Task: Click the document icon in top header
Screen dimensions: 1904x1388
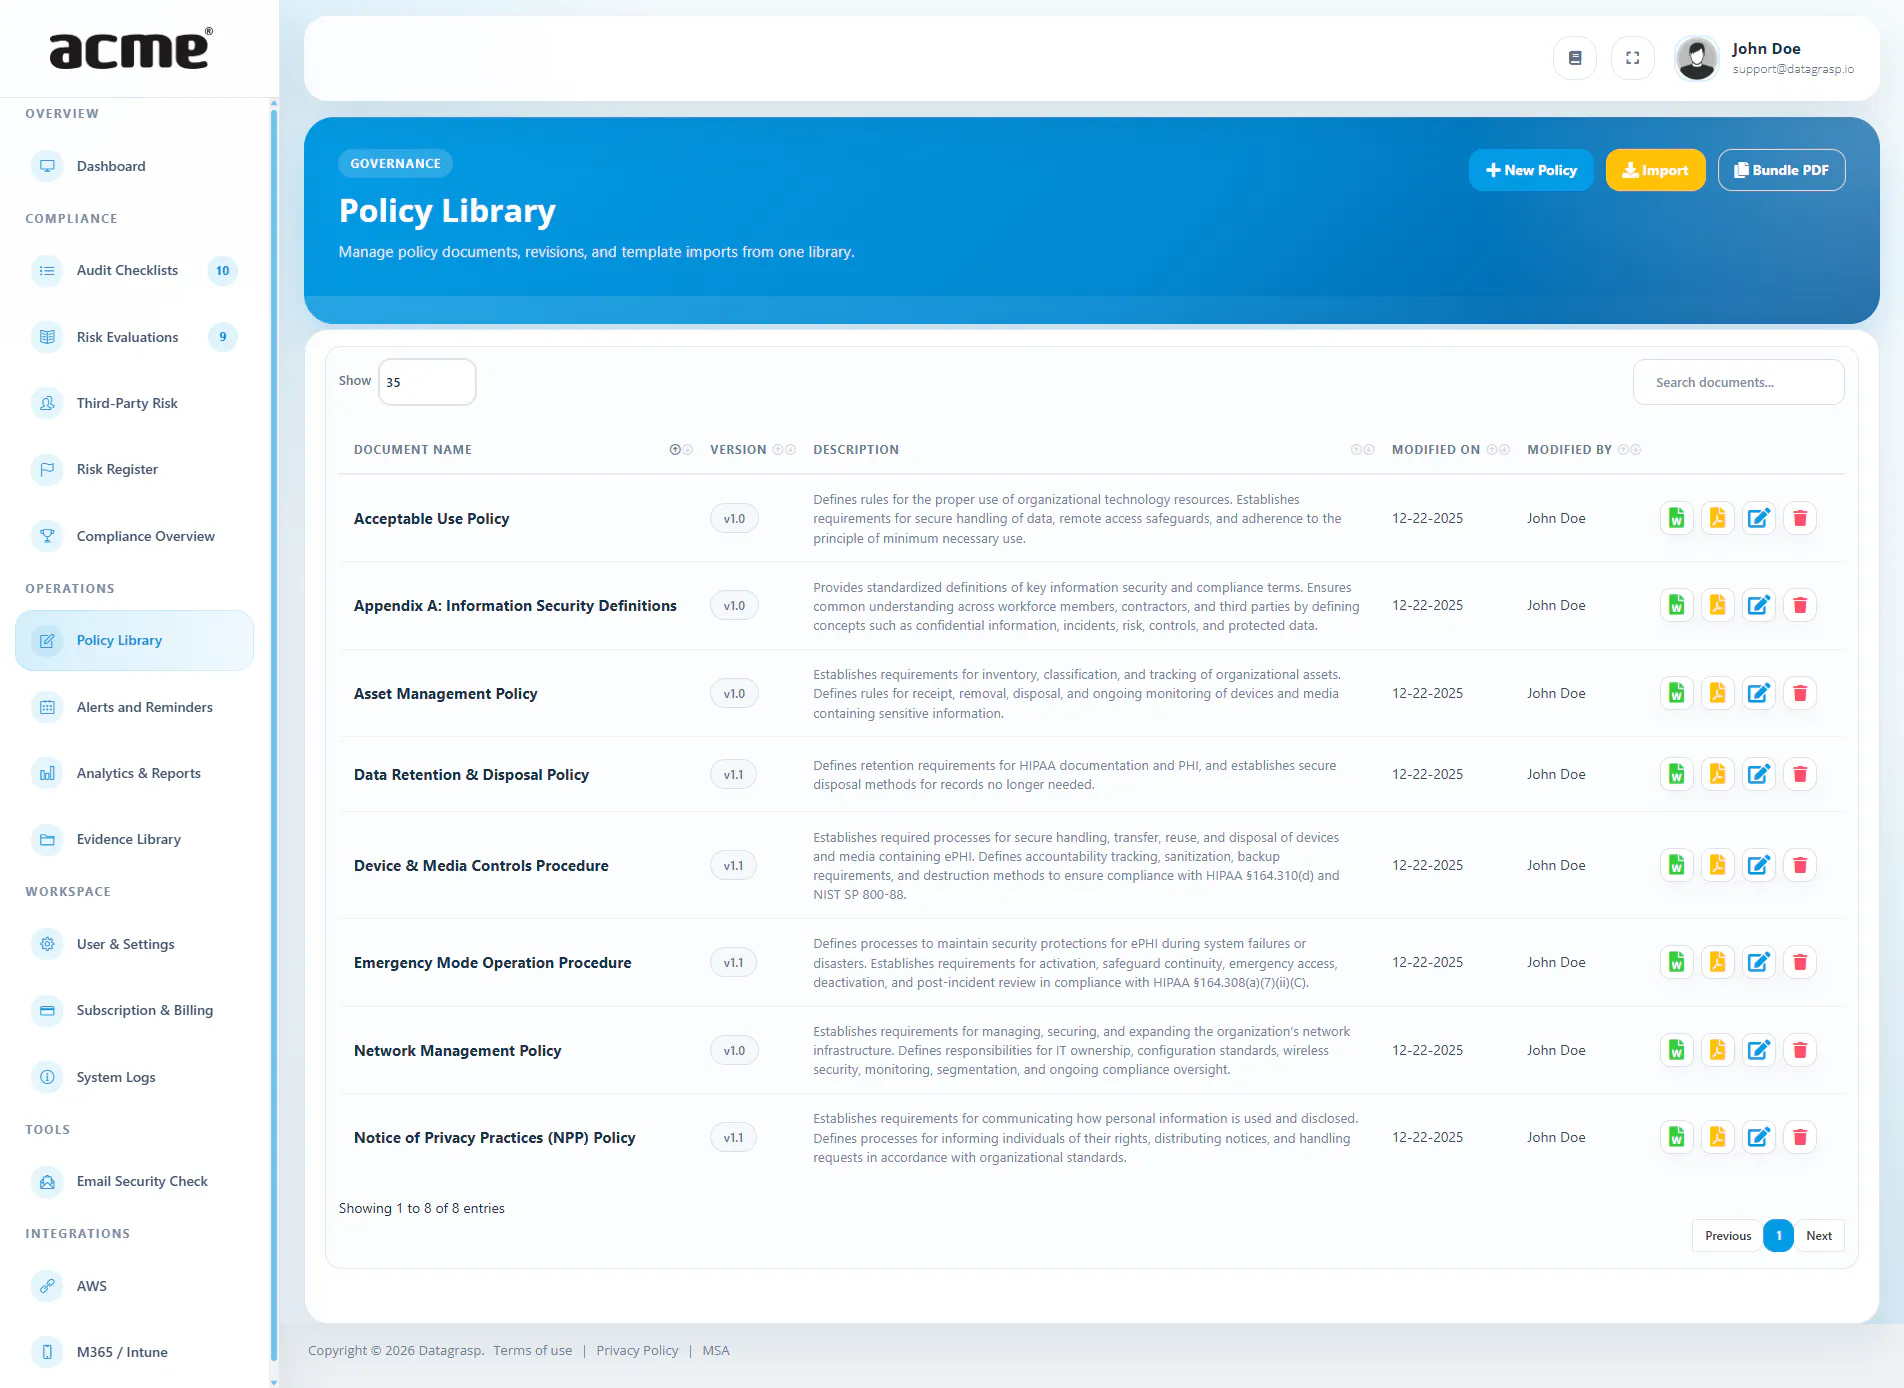Action: pos(1574,58)
